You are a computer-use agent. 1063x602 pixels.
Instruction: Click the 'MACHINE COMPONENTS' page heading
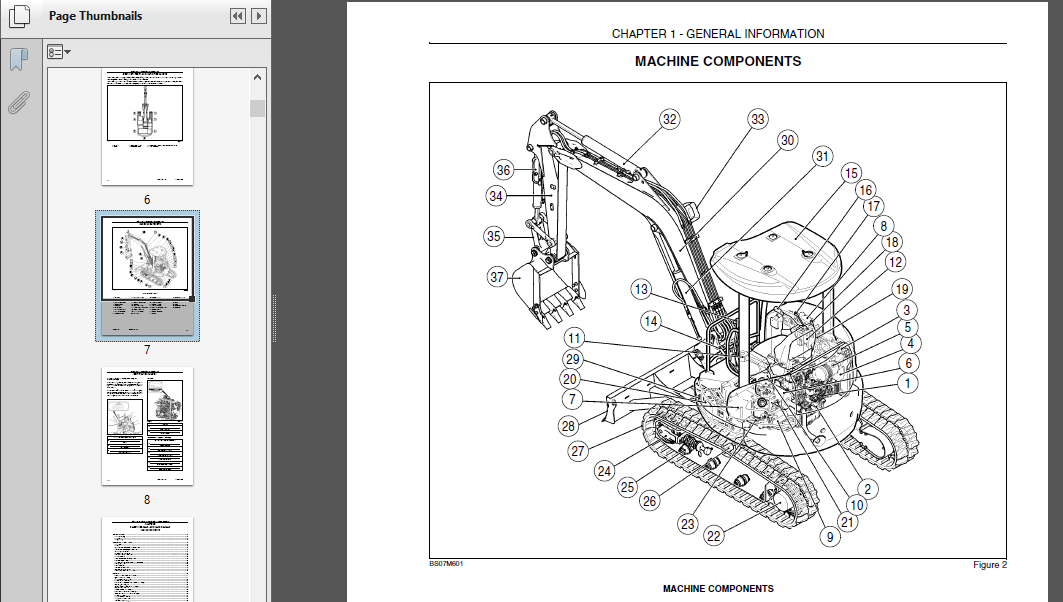click(x=718, y=61)
